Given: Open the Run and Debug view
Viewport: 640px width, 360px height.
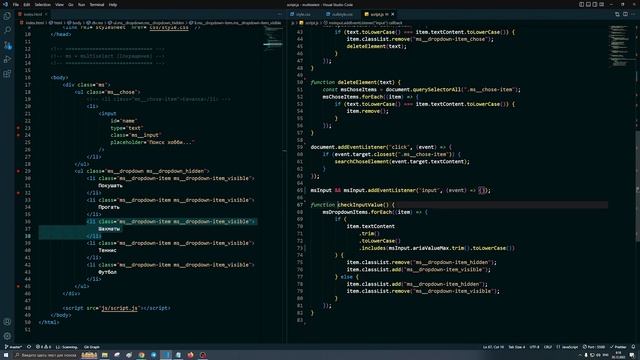Looking at the screenshot, I should coord(7,60).
